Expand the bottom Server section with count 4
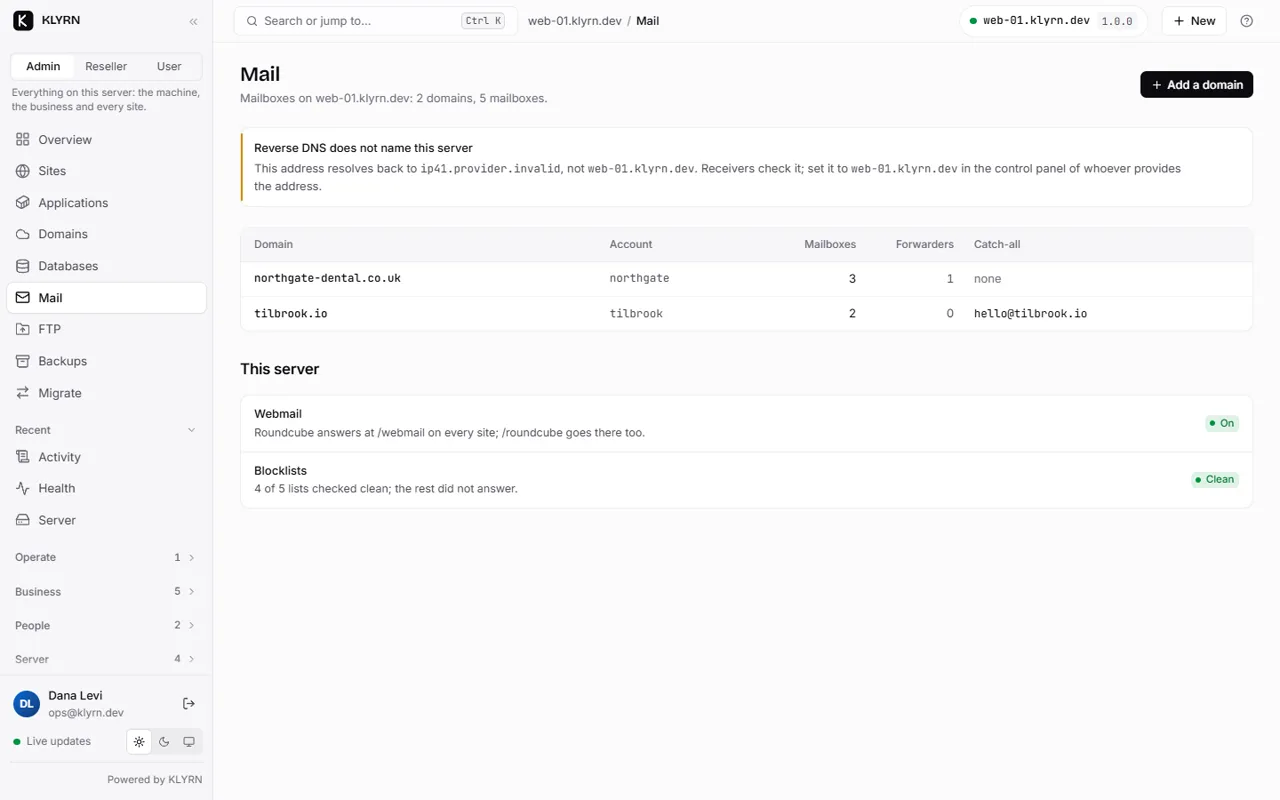 [106, 659]
